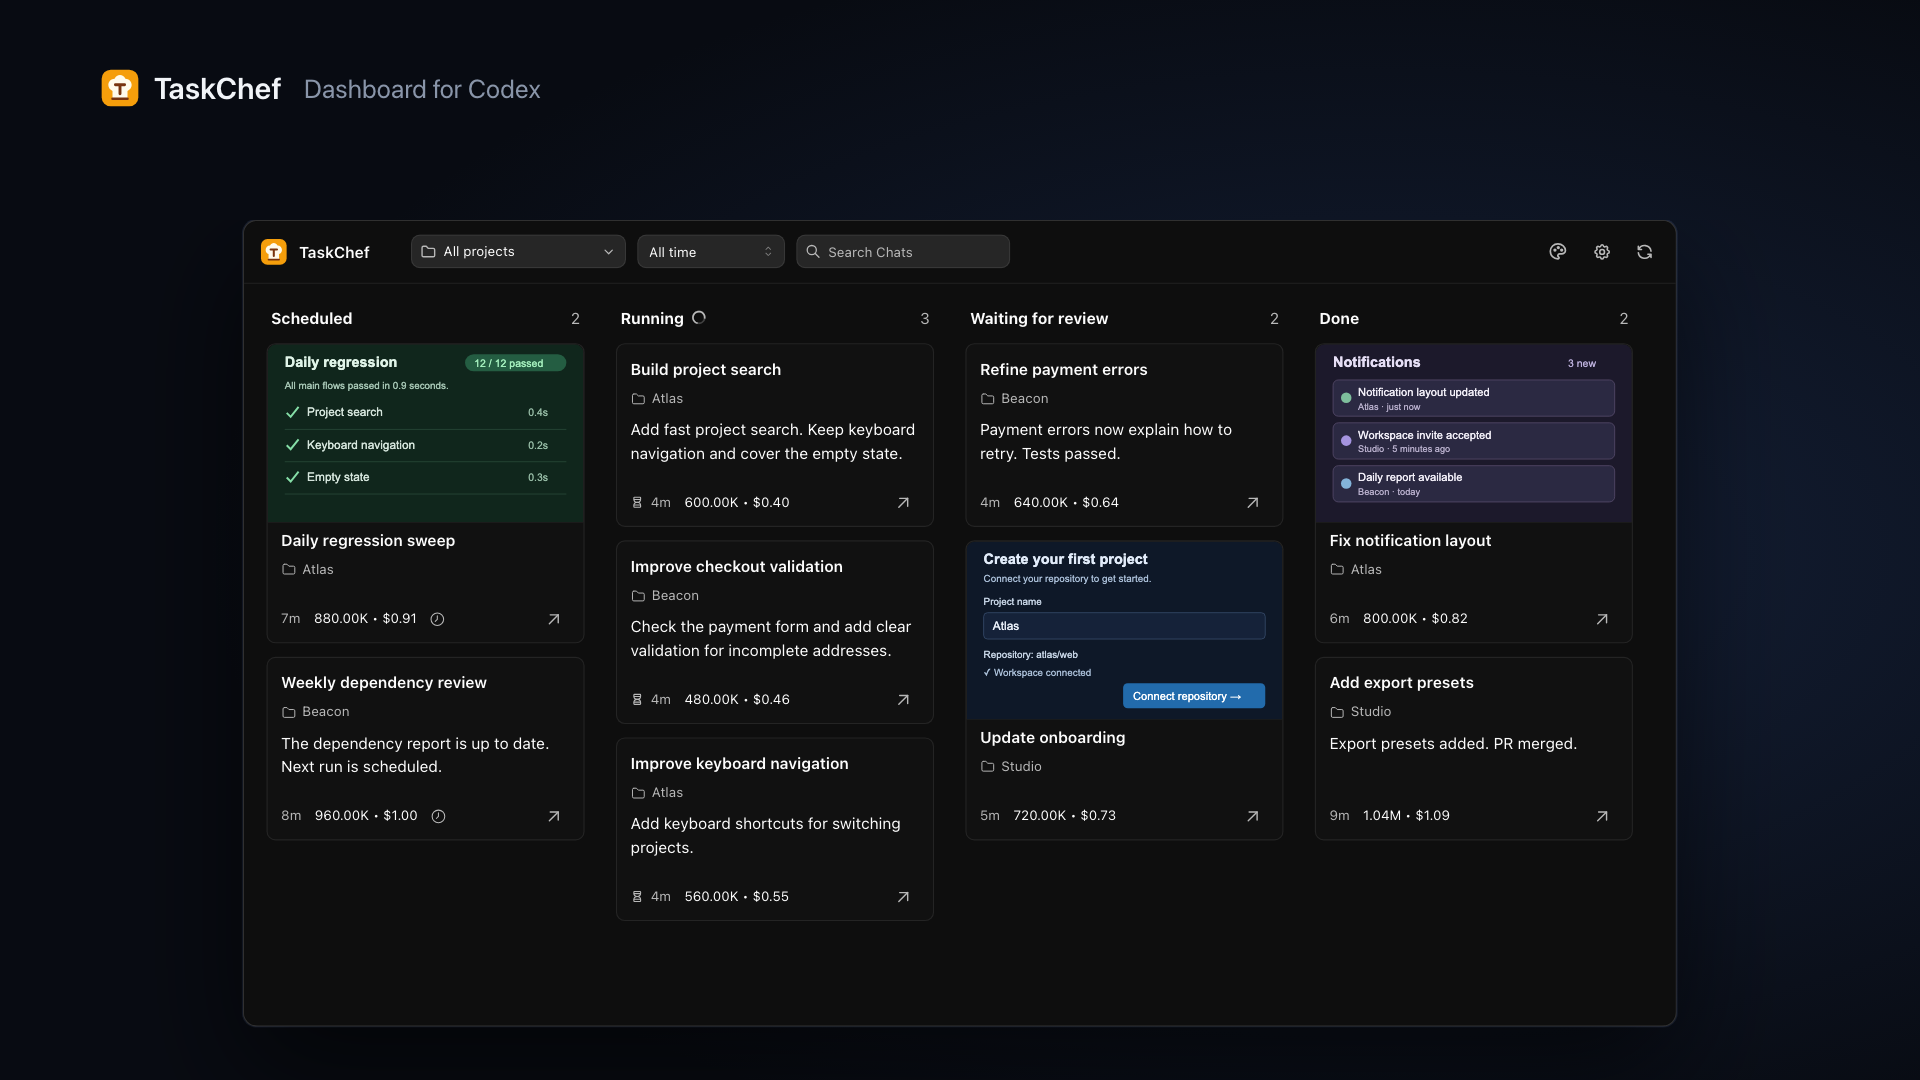1920x1080 pixels.
Task: Open Improve checkout validation arrow icon
Action: click(903, 700)
